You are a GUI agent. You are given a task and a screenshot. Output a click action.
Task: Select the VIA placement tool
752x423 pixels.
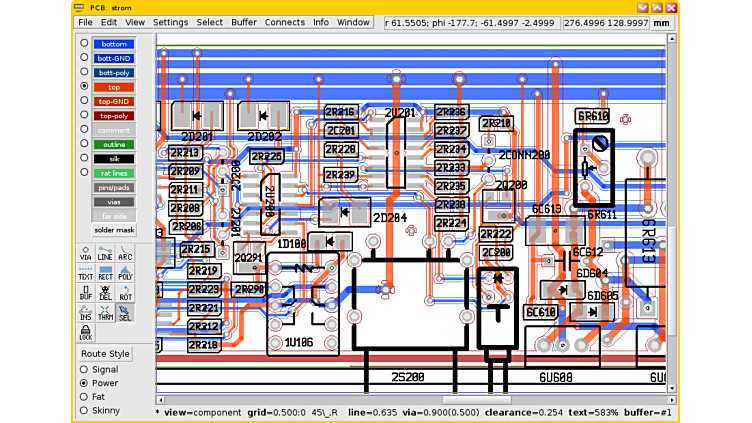click(86, 254)
